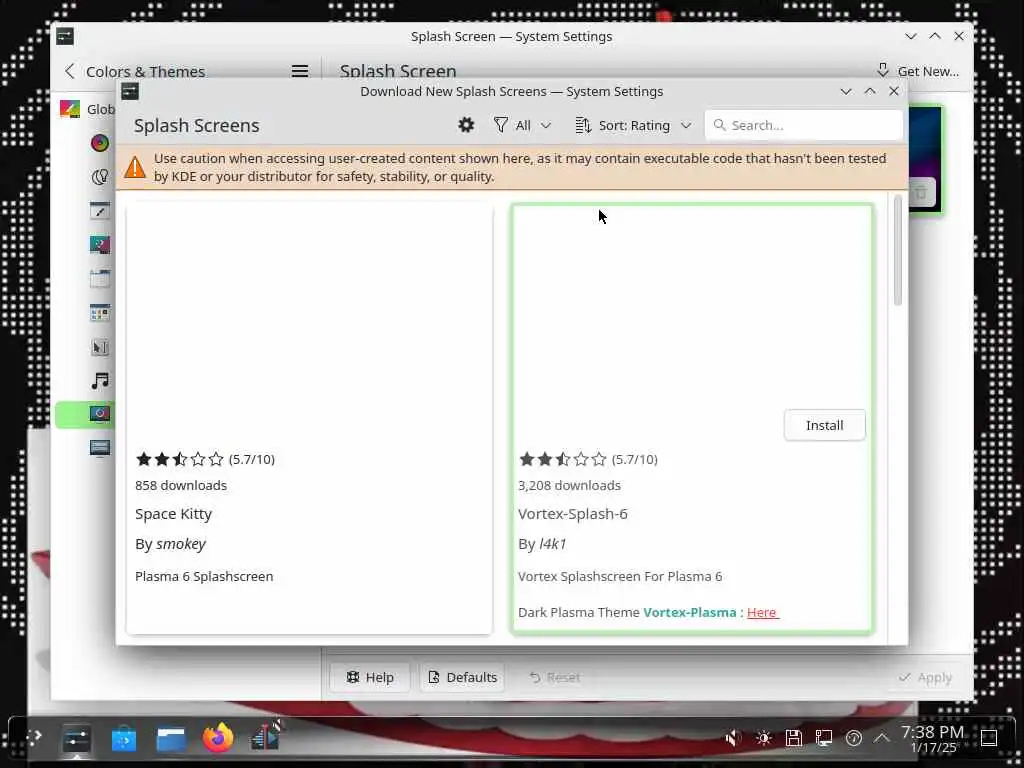Click the Space Kitty preview thumbnail area

[x=309, y=323]
